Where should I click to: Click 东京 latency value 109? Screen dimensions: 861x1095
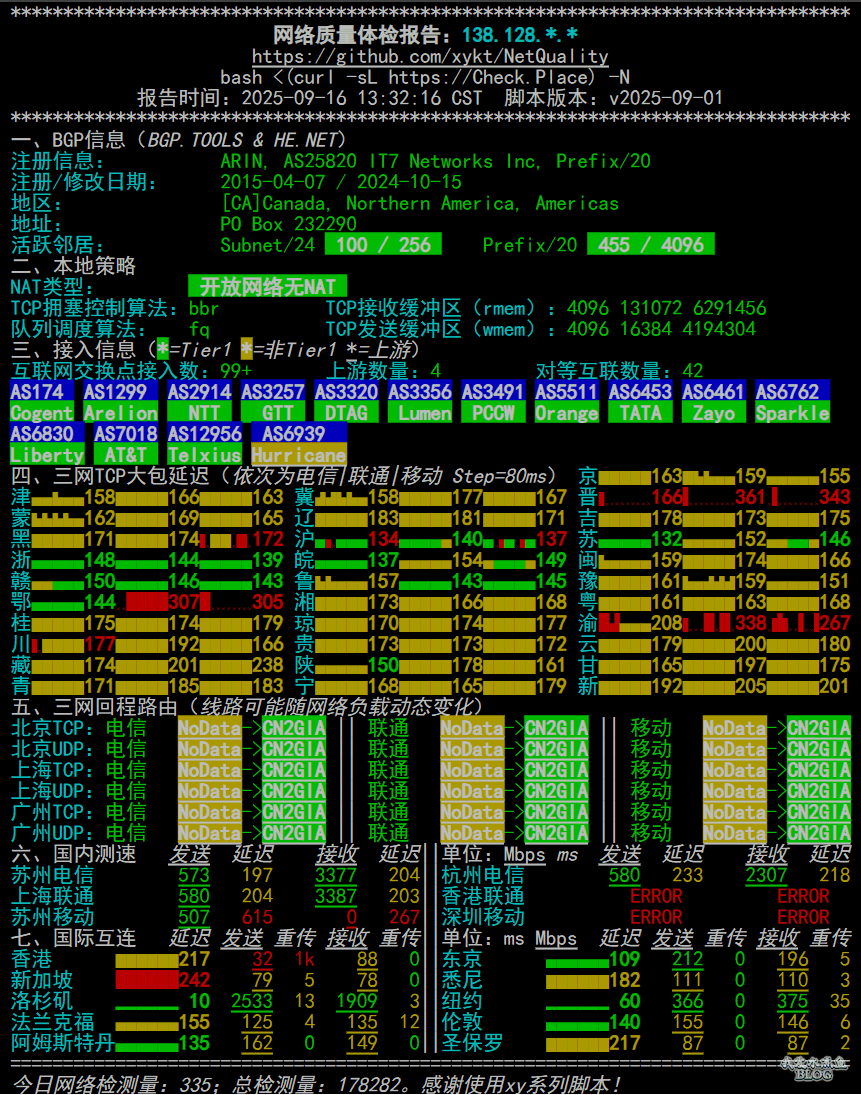(625, 959)
